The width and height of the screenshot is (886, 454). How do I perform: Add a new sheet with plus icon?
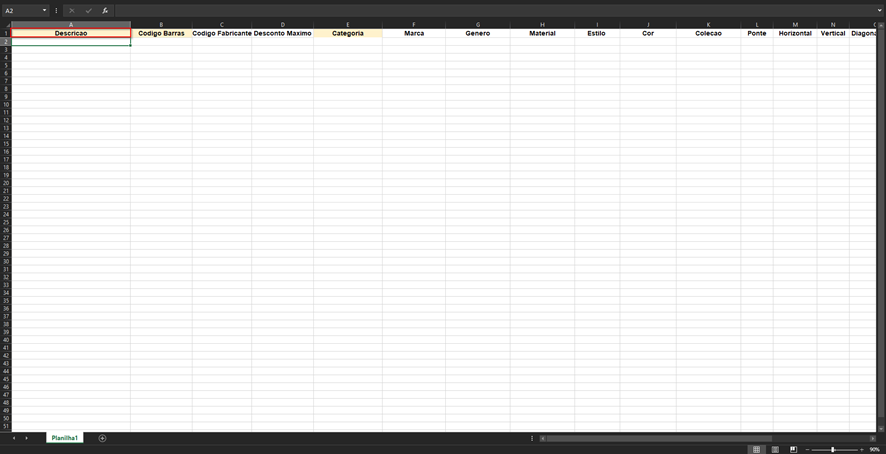tap(102, 438)
